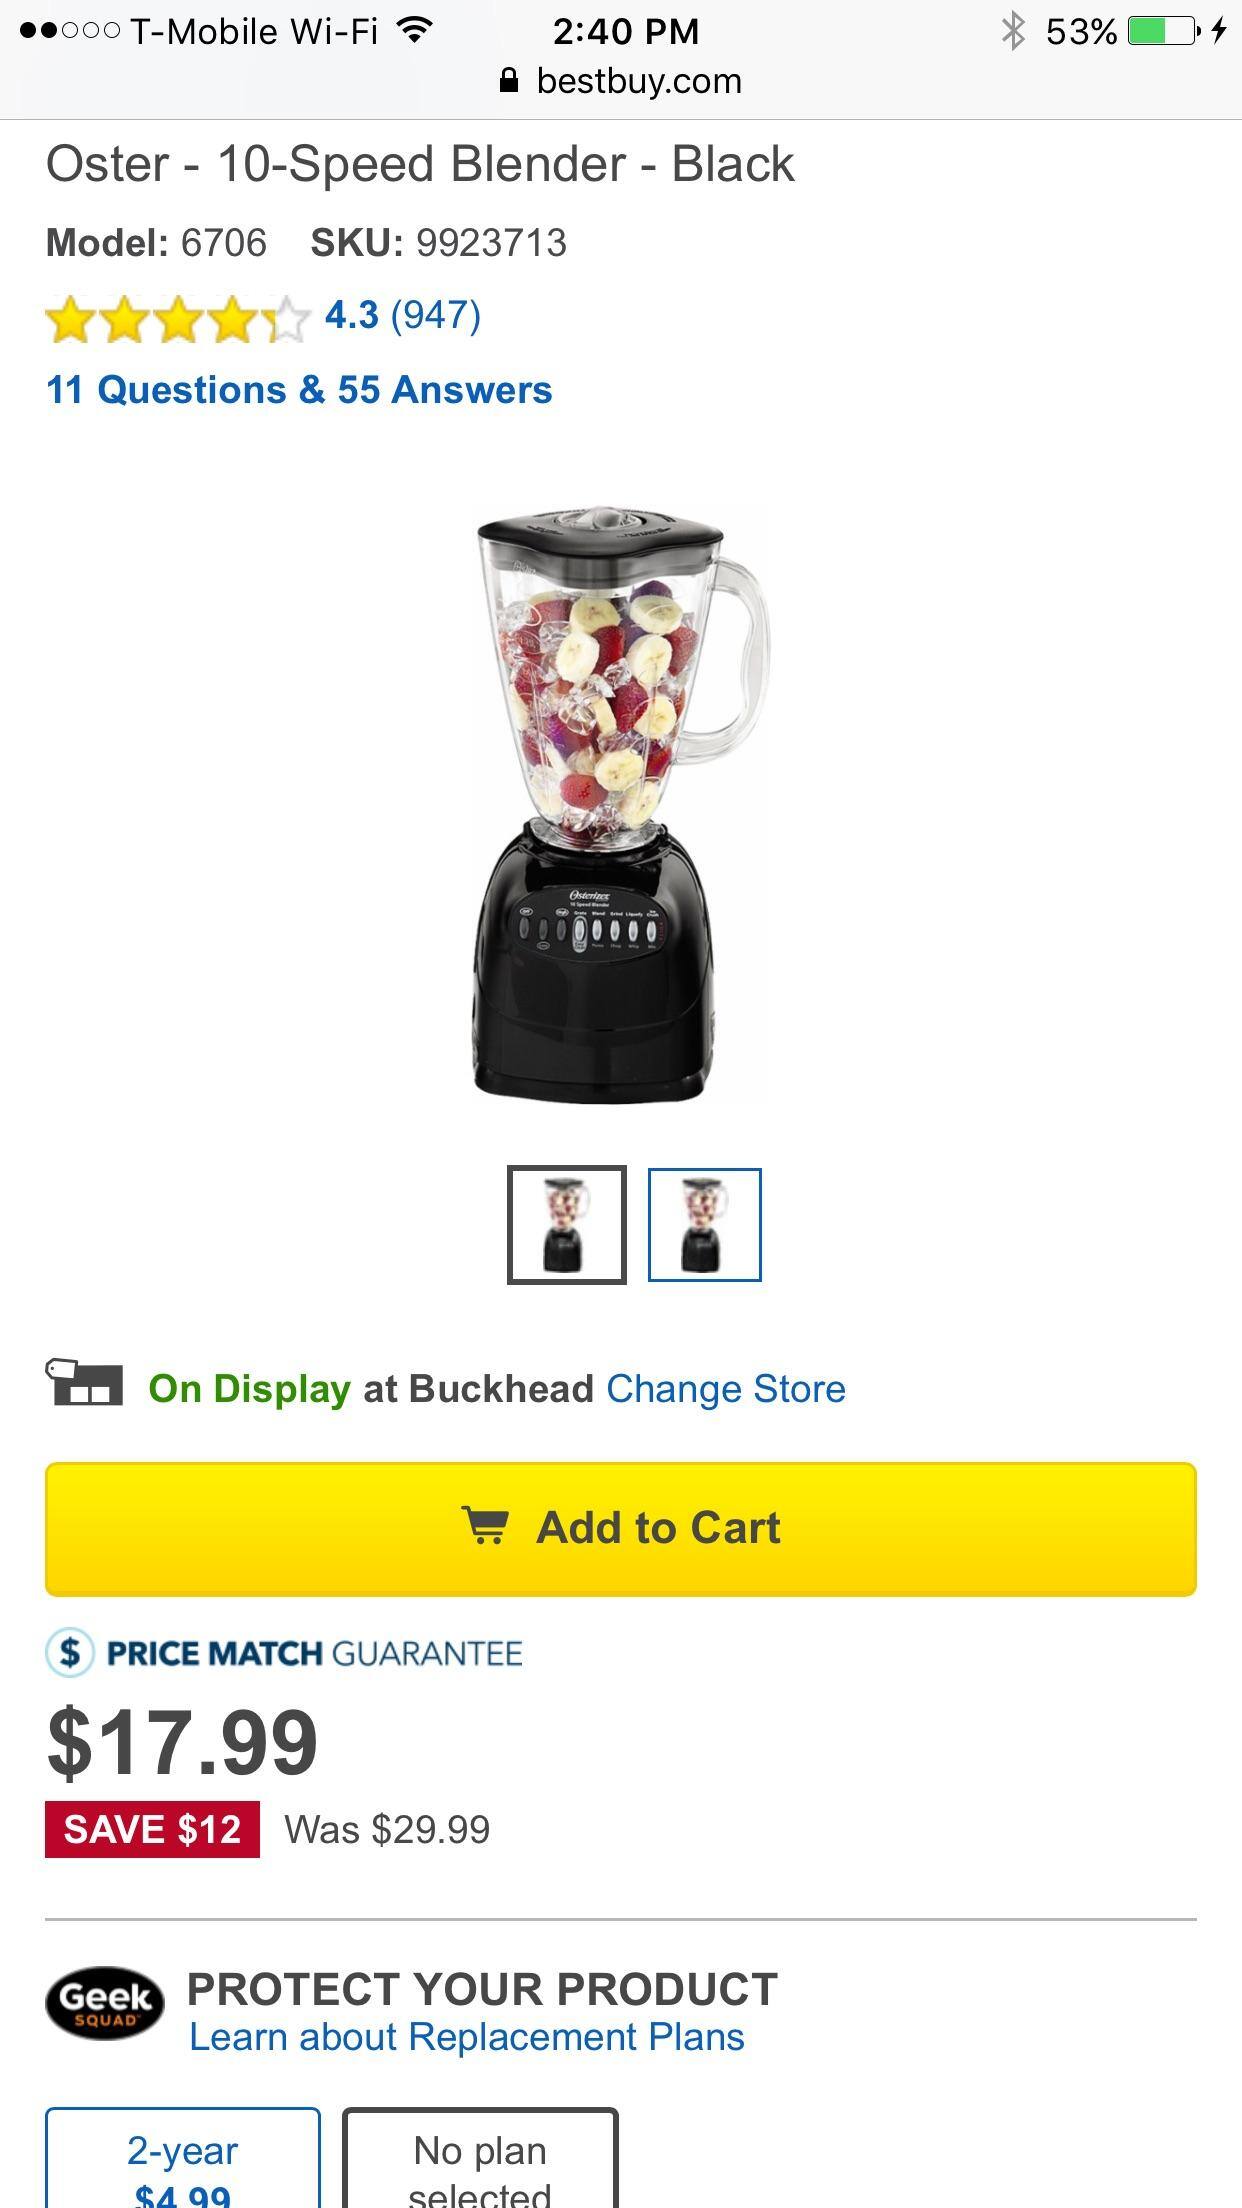Tap the shopping cart icon in Add to Cart
1242x2208 pixels.
(x=486, y=1526)
